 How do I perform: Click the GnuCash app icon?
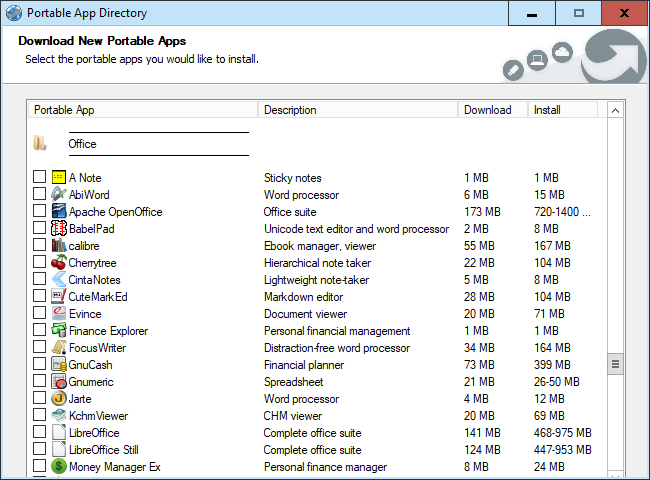click(x=59, y=365)
